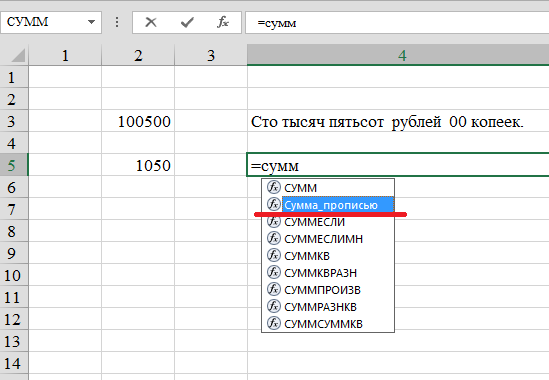Click the fx icon beside СУММСУММКВ
The image size is (549, 380).
pos(274,323)
